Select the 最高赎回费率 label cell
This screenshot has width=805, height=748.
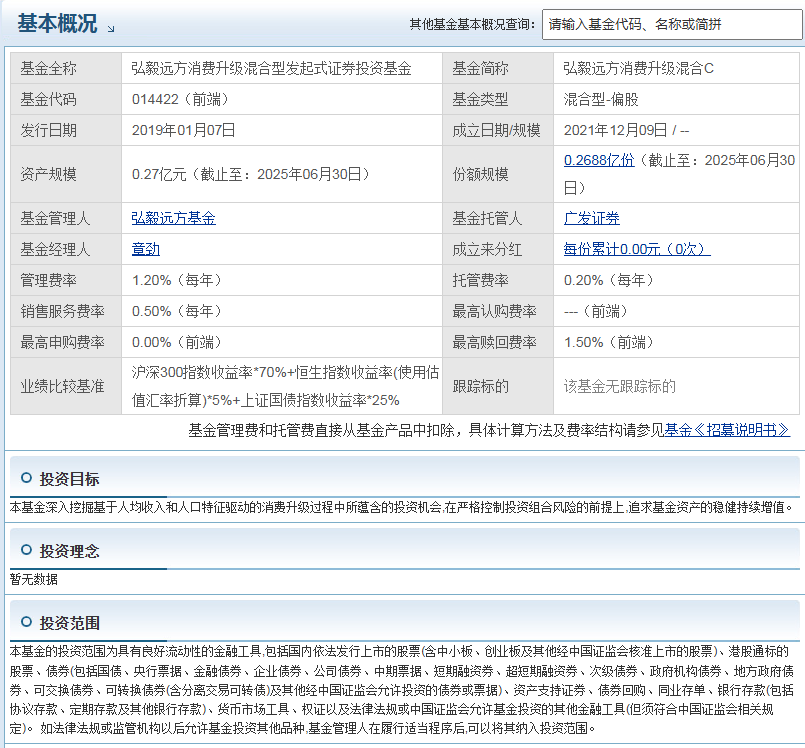tap(498, 342)
